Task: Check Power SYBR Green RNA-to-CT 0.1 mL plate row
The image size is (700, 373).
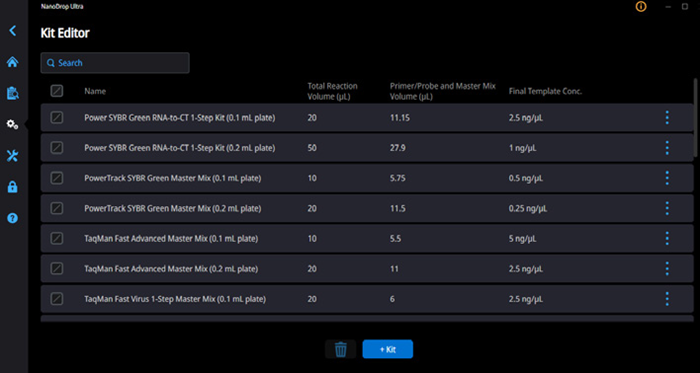Action: point(57,118)
